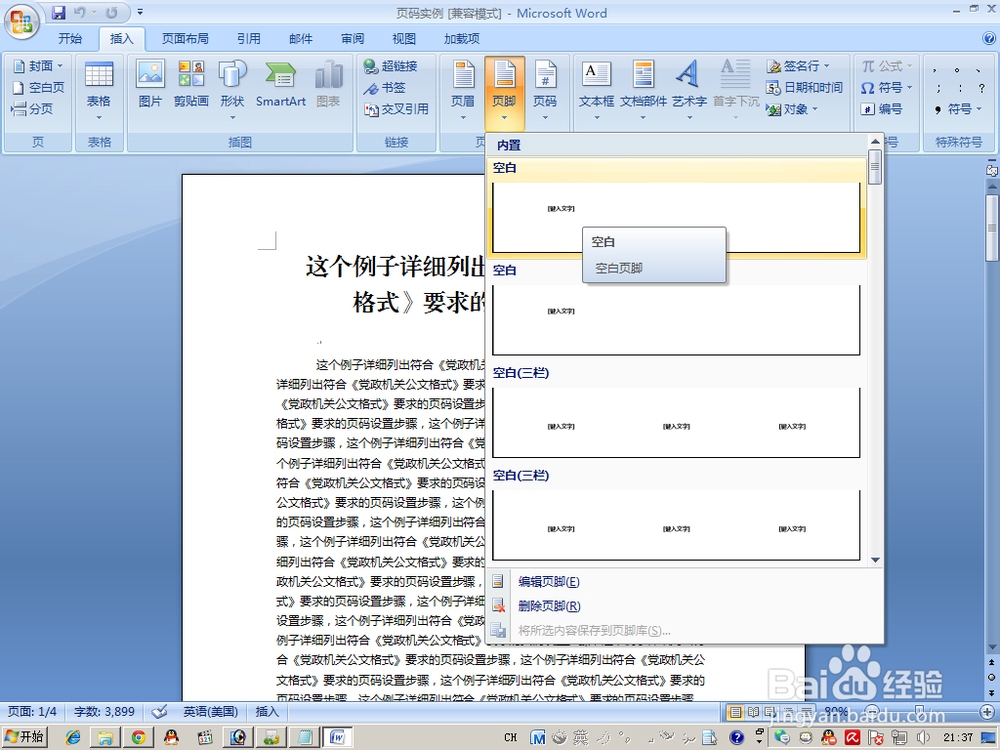1000x750 pixels.
Task: Insert a SmartArt graphic
Action: (x=281, y=84)
